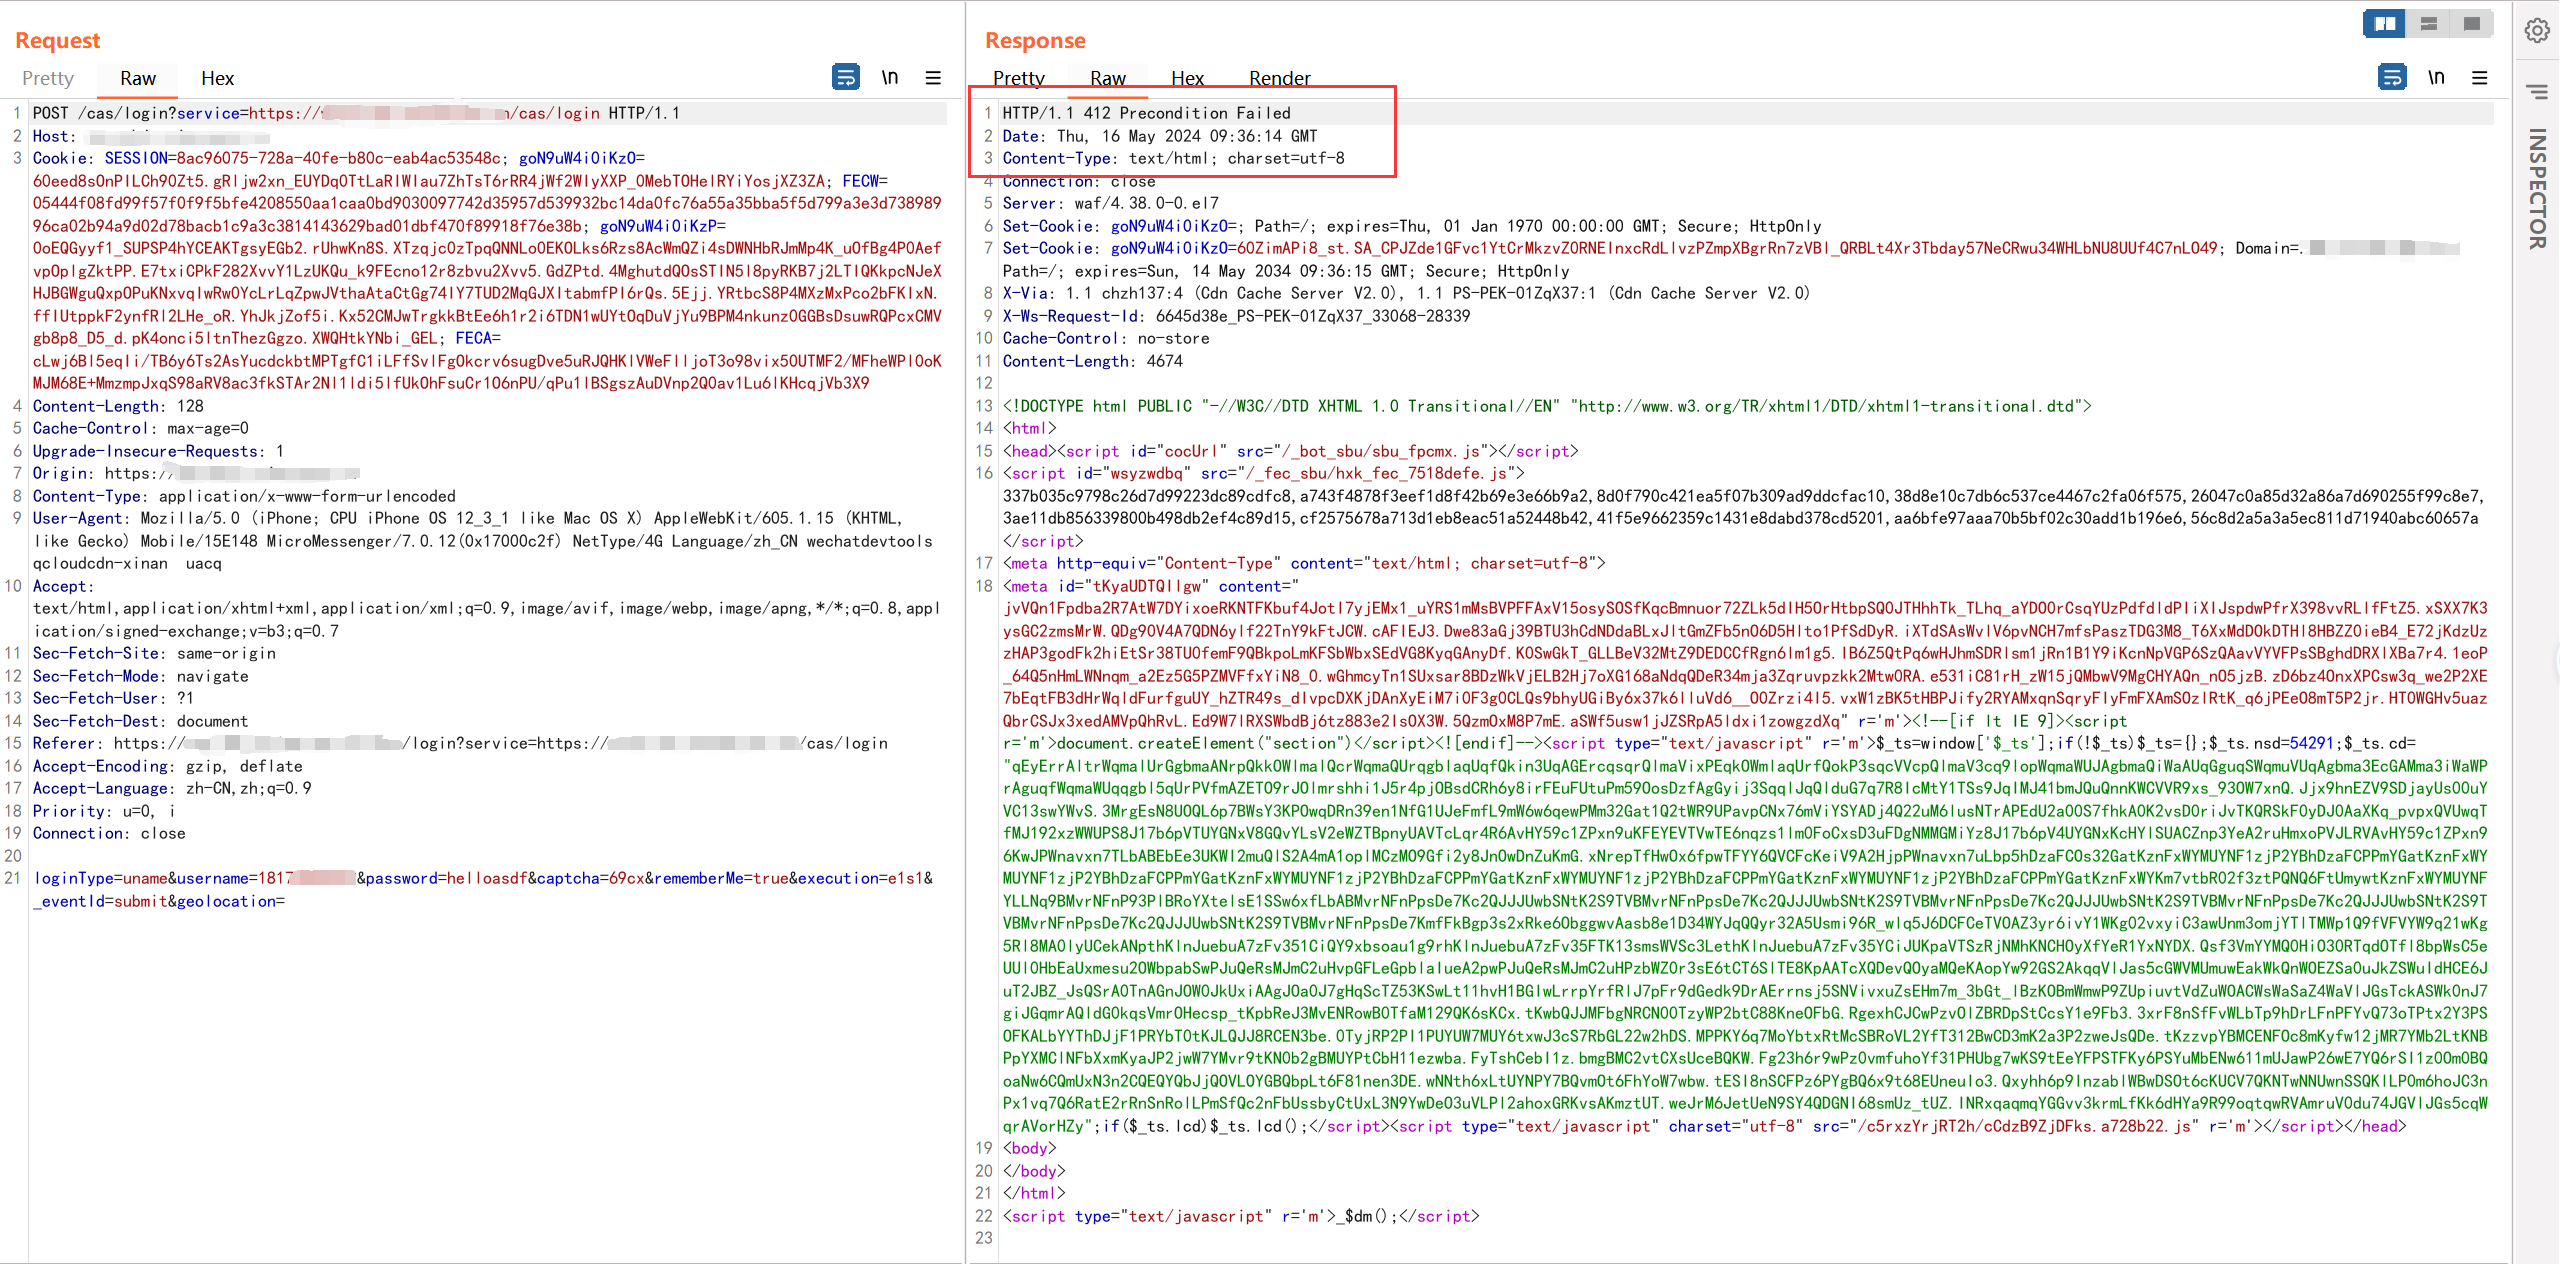Click the Request heading
The image size is (2560, 1264).
(58, 40)
